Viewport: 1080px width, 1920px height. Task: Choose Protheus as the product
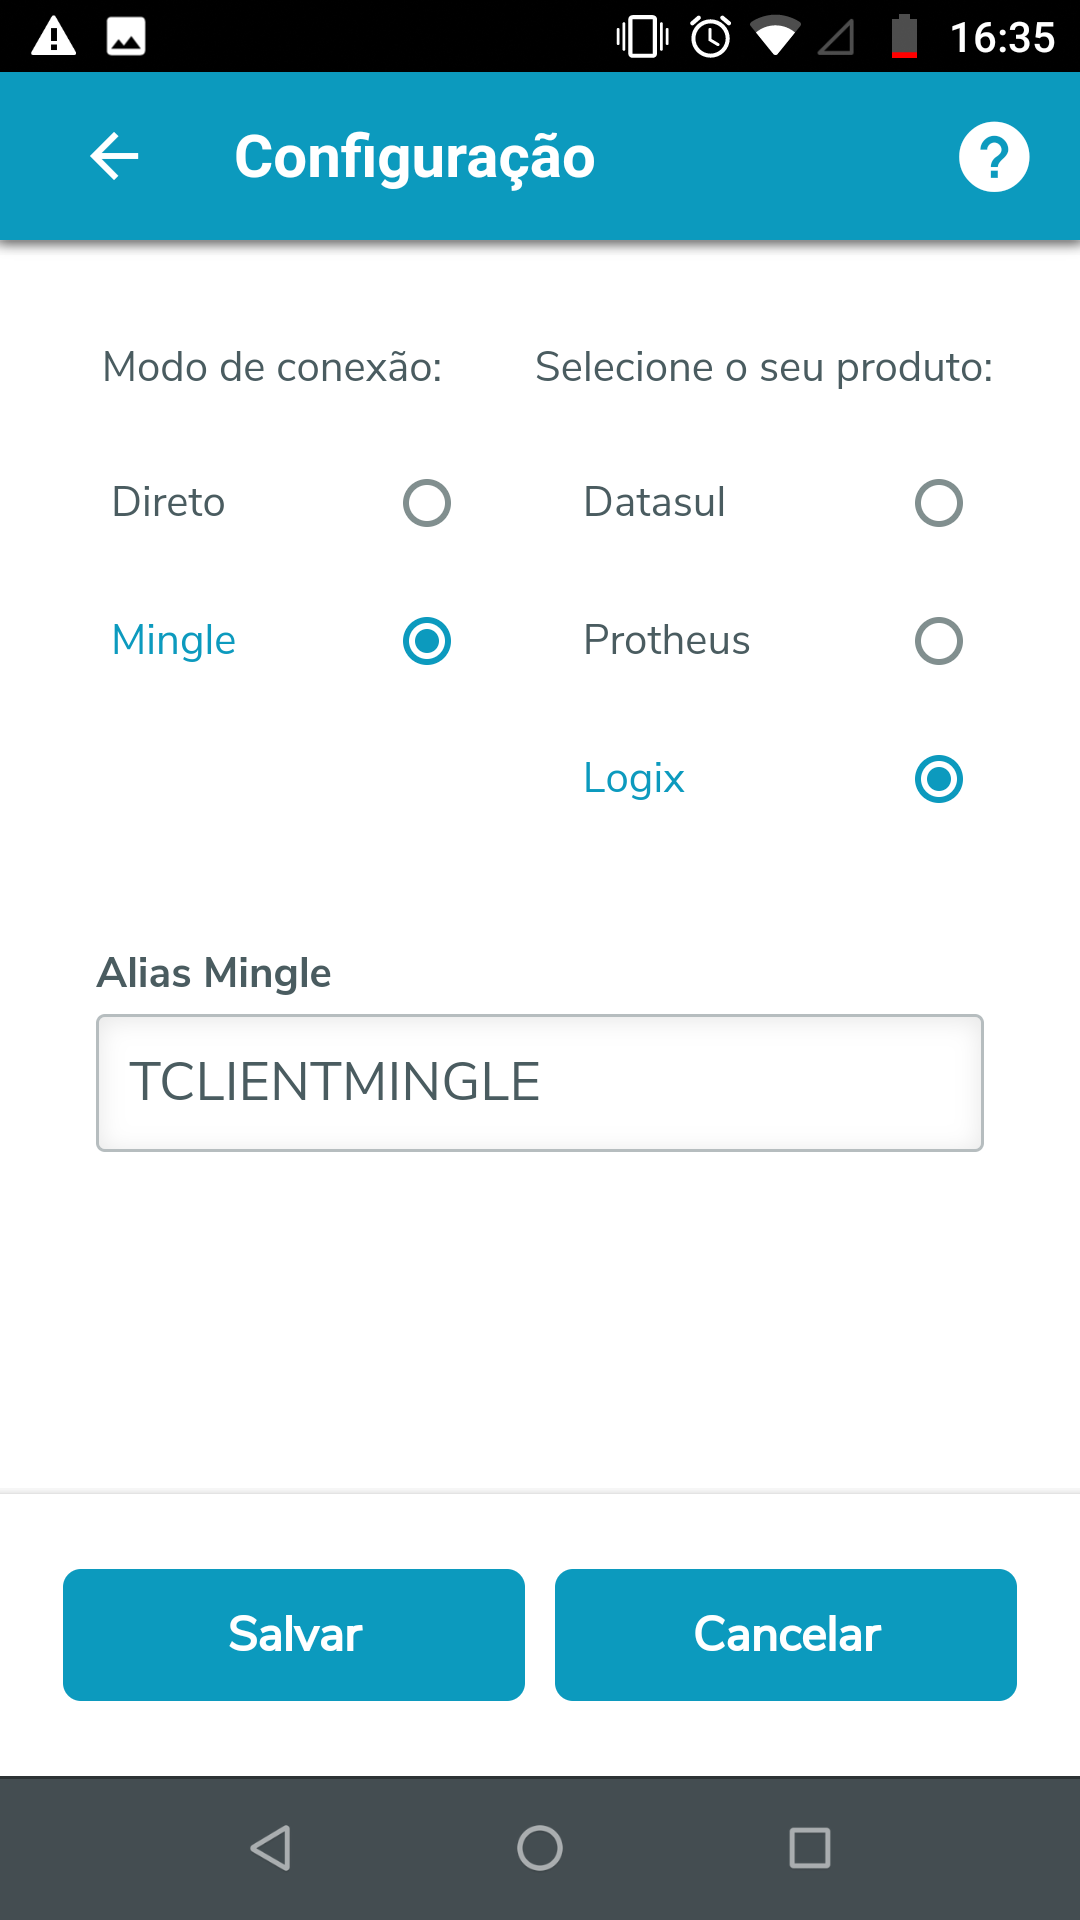pos(938,641)
